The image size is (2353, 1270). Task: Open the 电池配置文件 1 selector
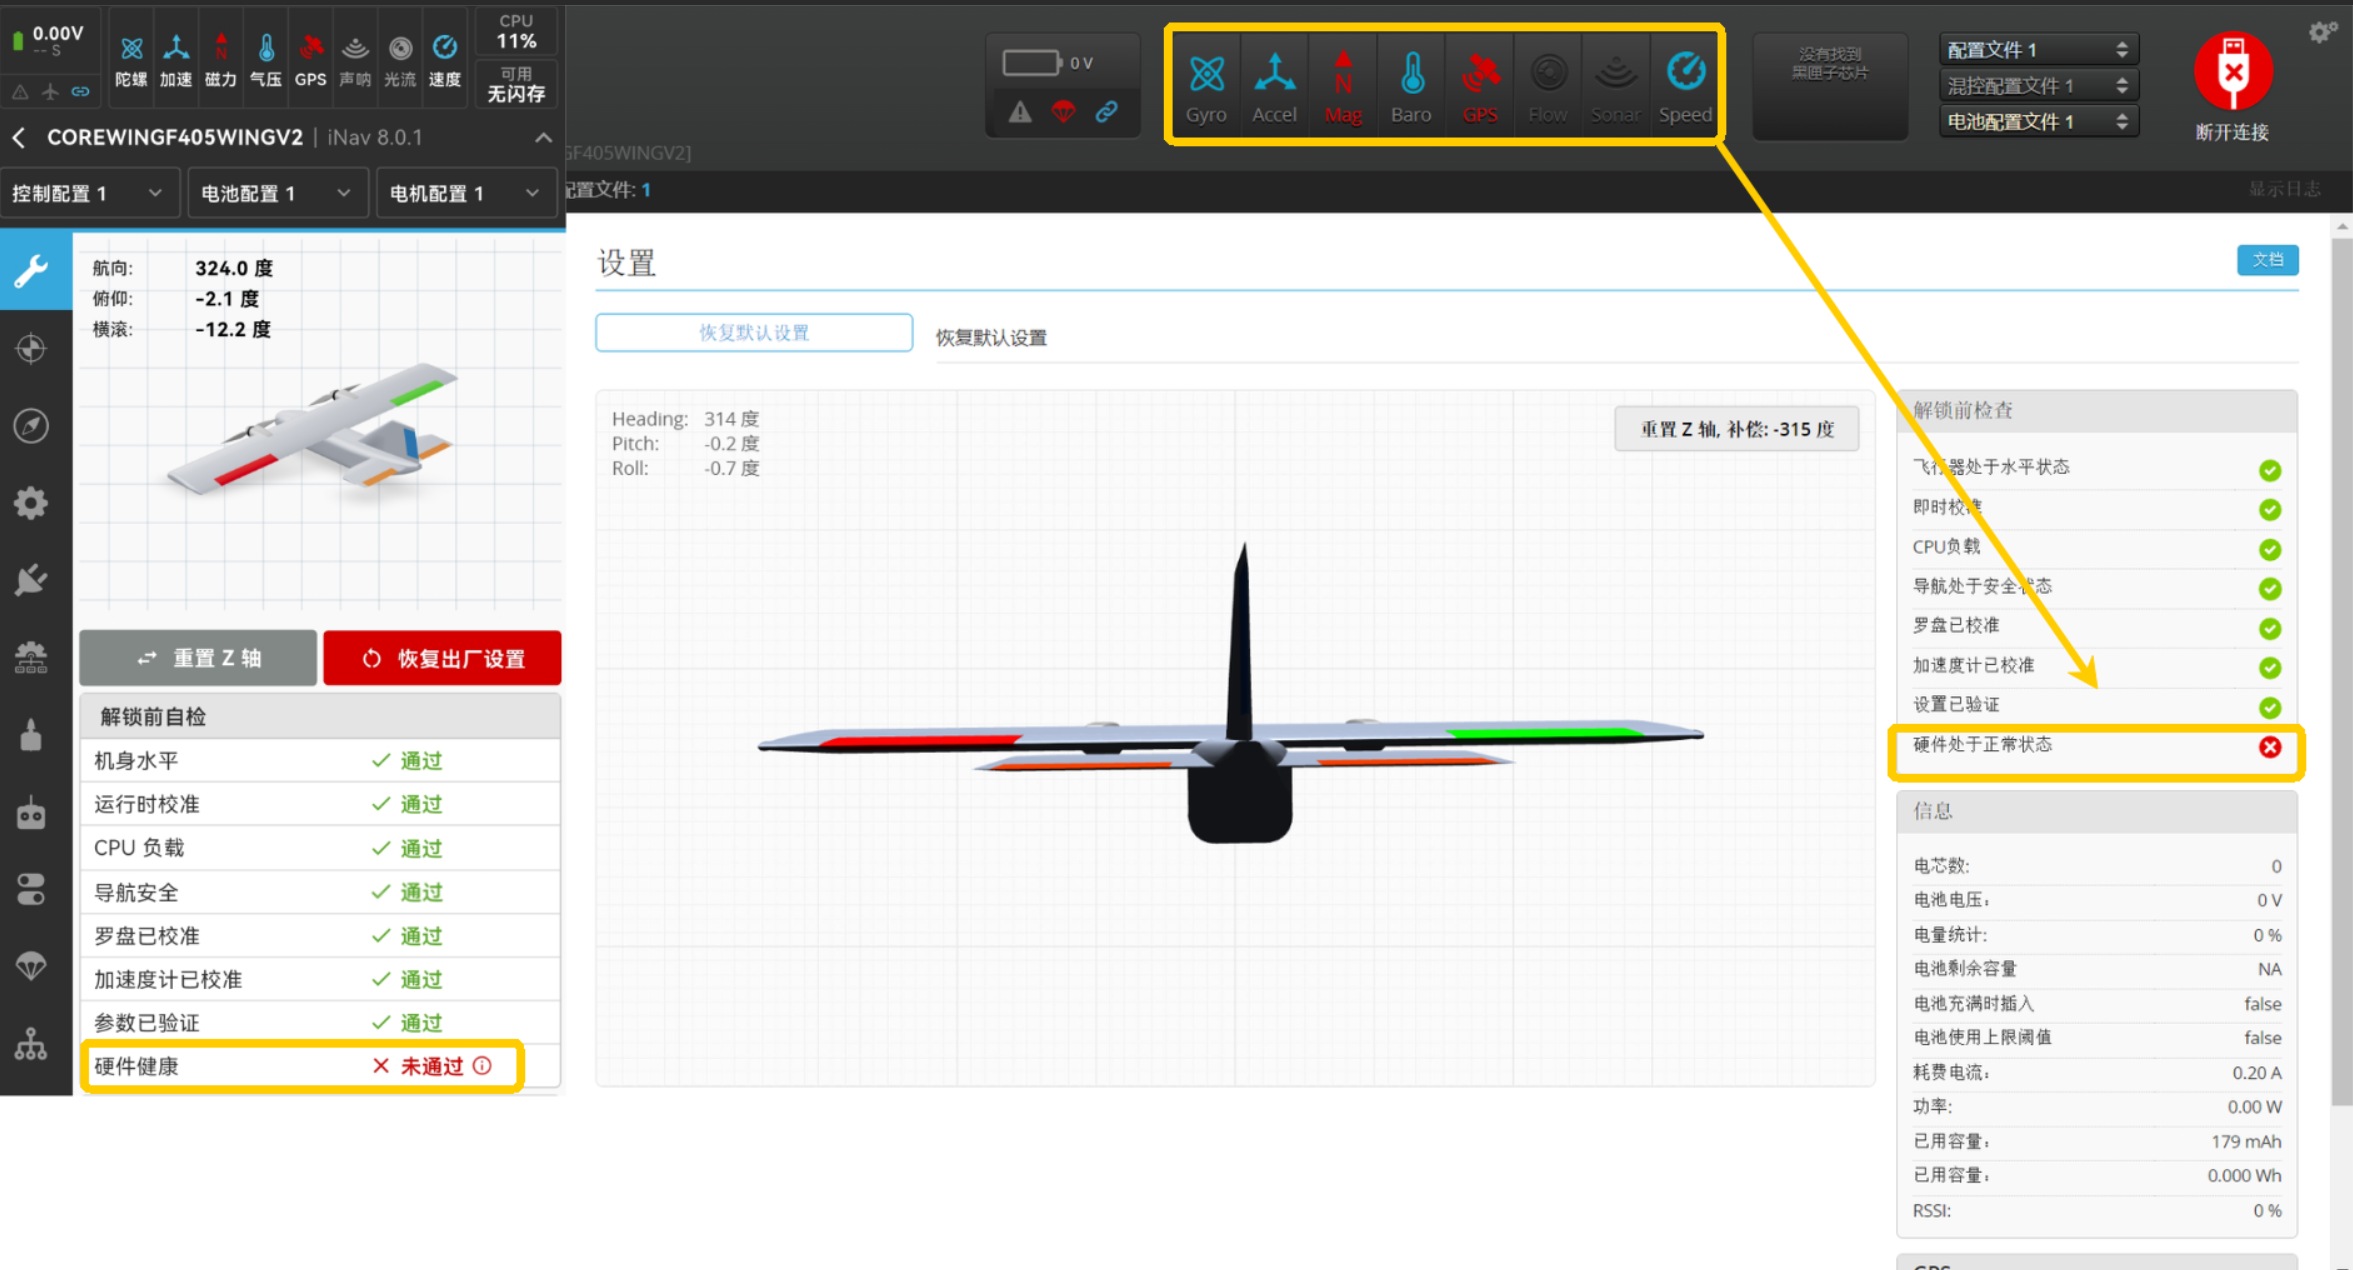click(x=2038, y=122)
